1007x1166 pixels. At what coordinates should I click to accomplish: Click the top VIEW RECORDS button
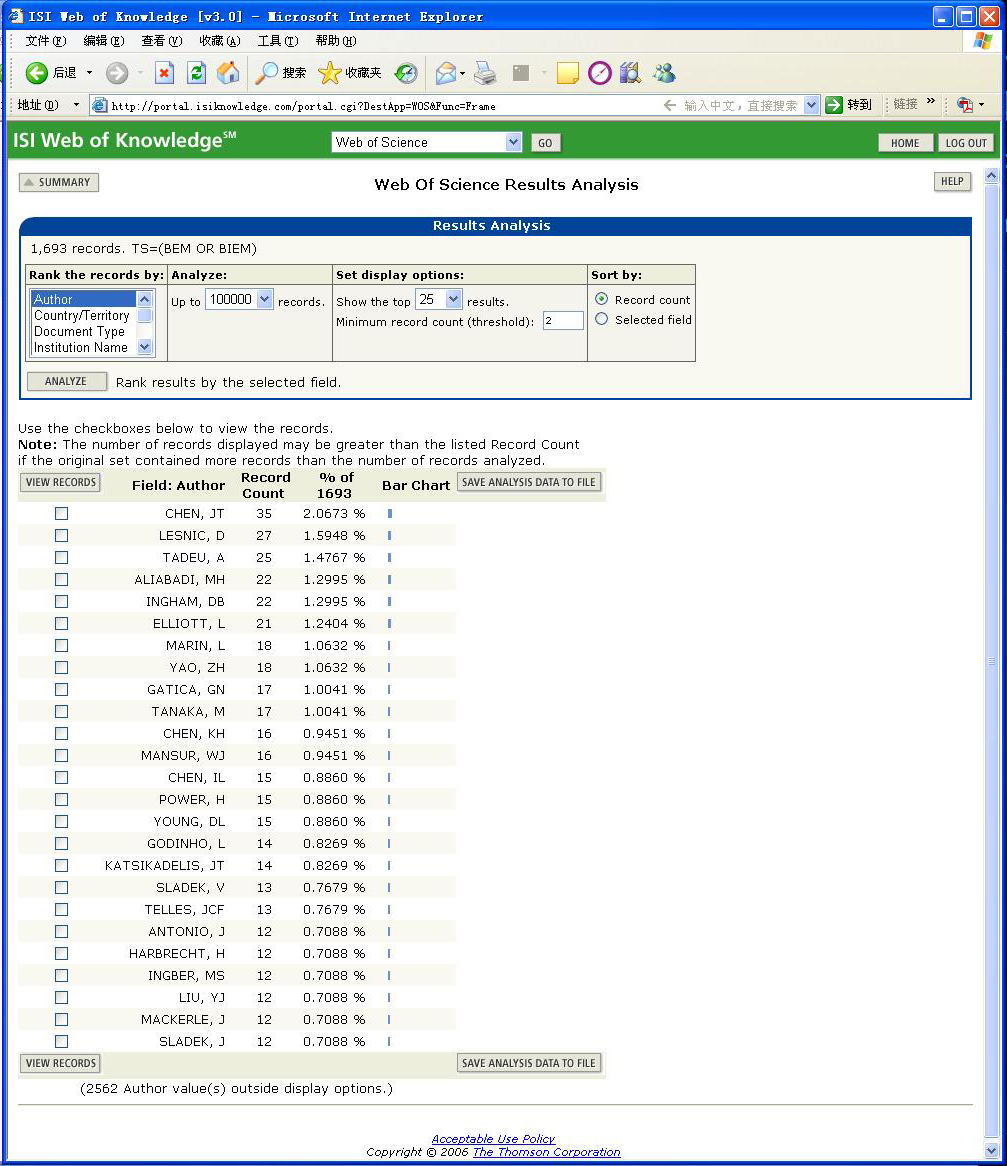coord(60,482)
